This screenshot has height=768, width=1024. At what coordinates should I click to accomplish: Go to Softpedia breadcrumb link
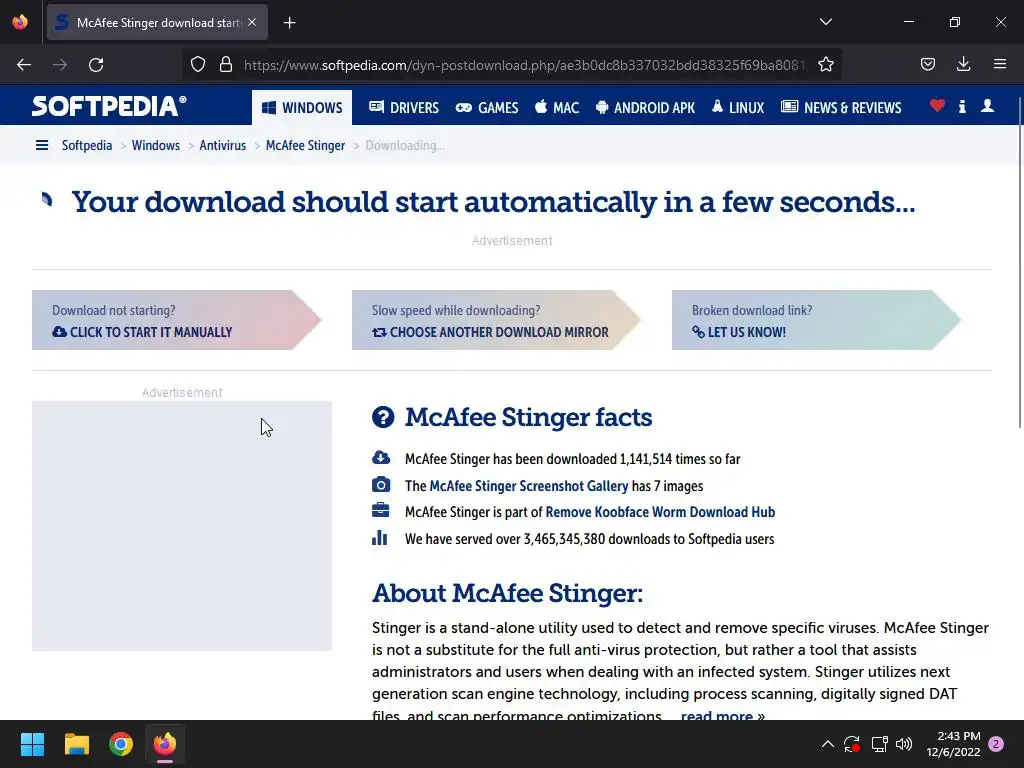coord(87,145)
